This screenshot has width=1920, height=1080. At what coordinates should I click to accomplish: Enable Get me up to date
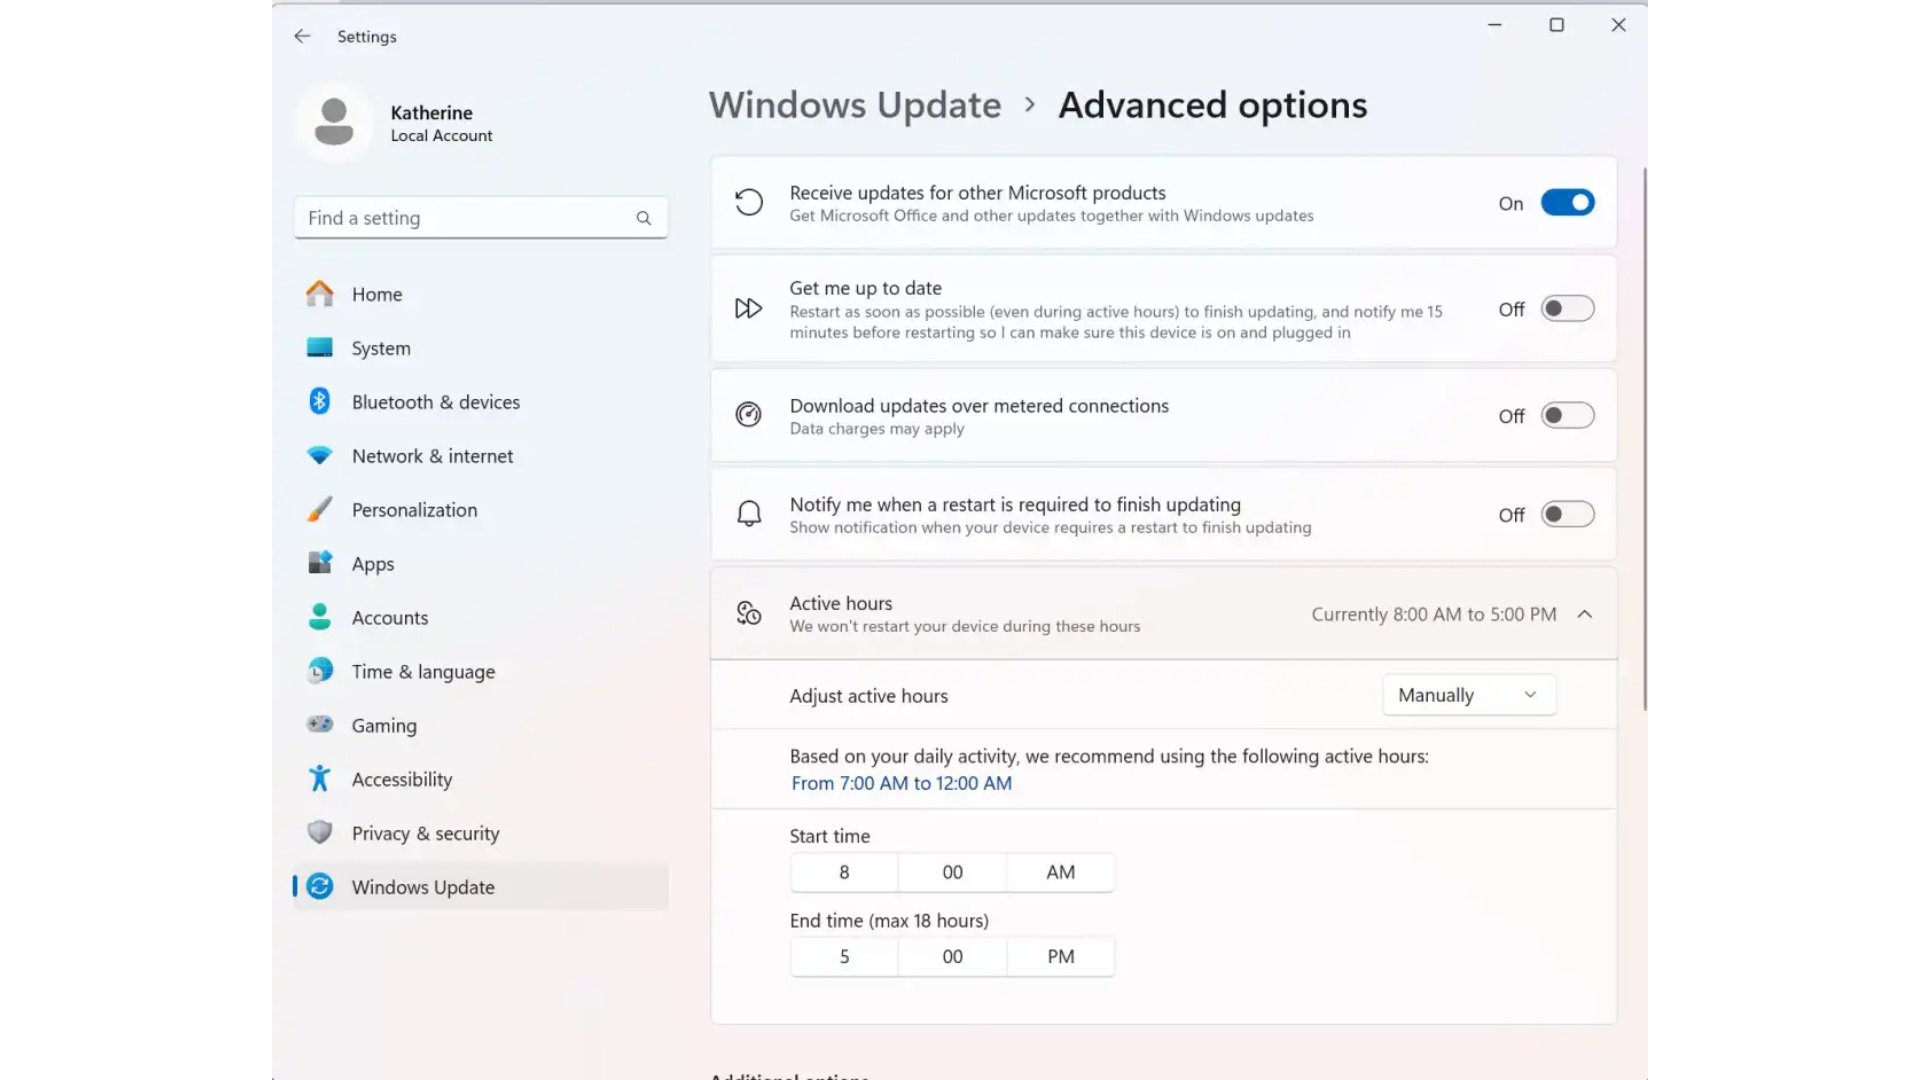[1567, 309]
